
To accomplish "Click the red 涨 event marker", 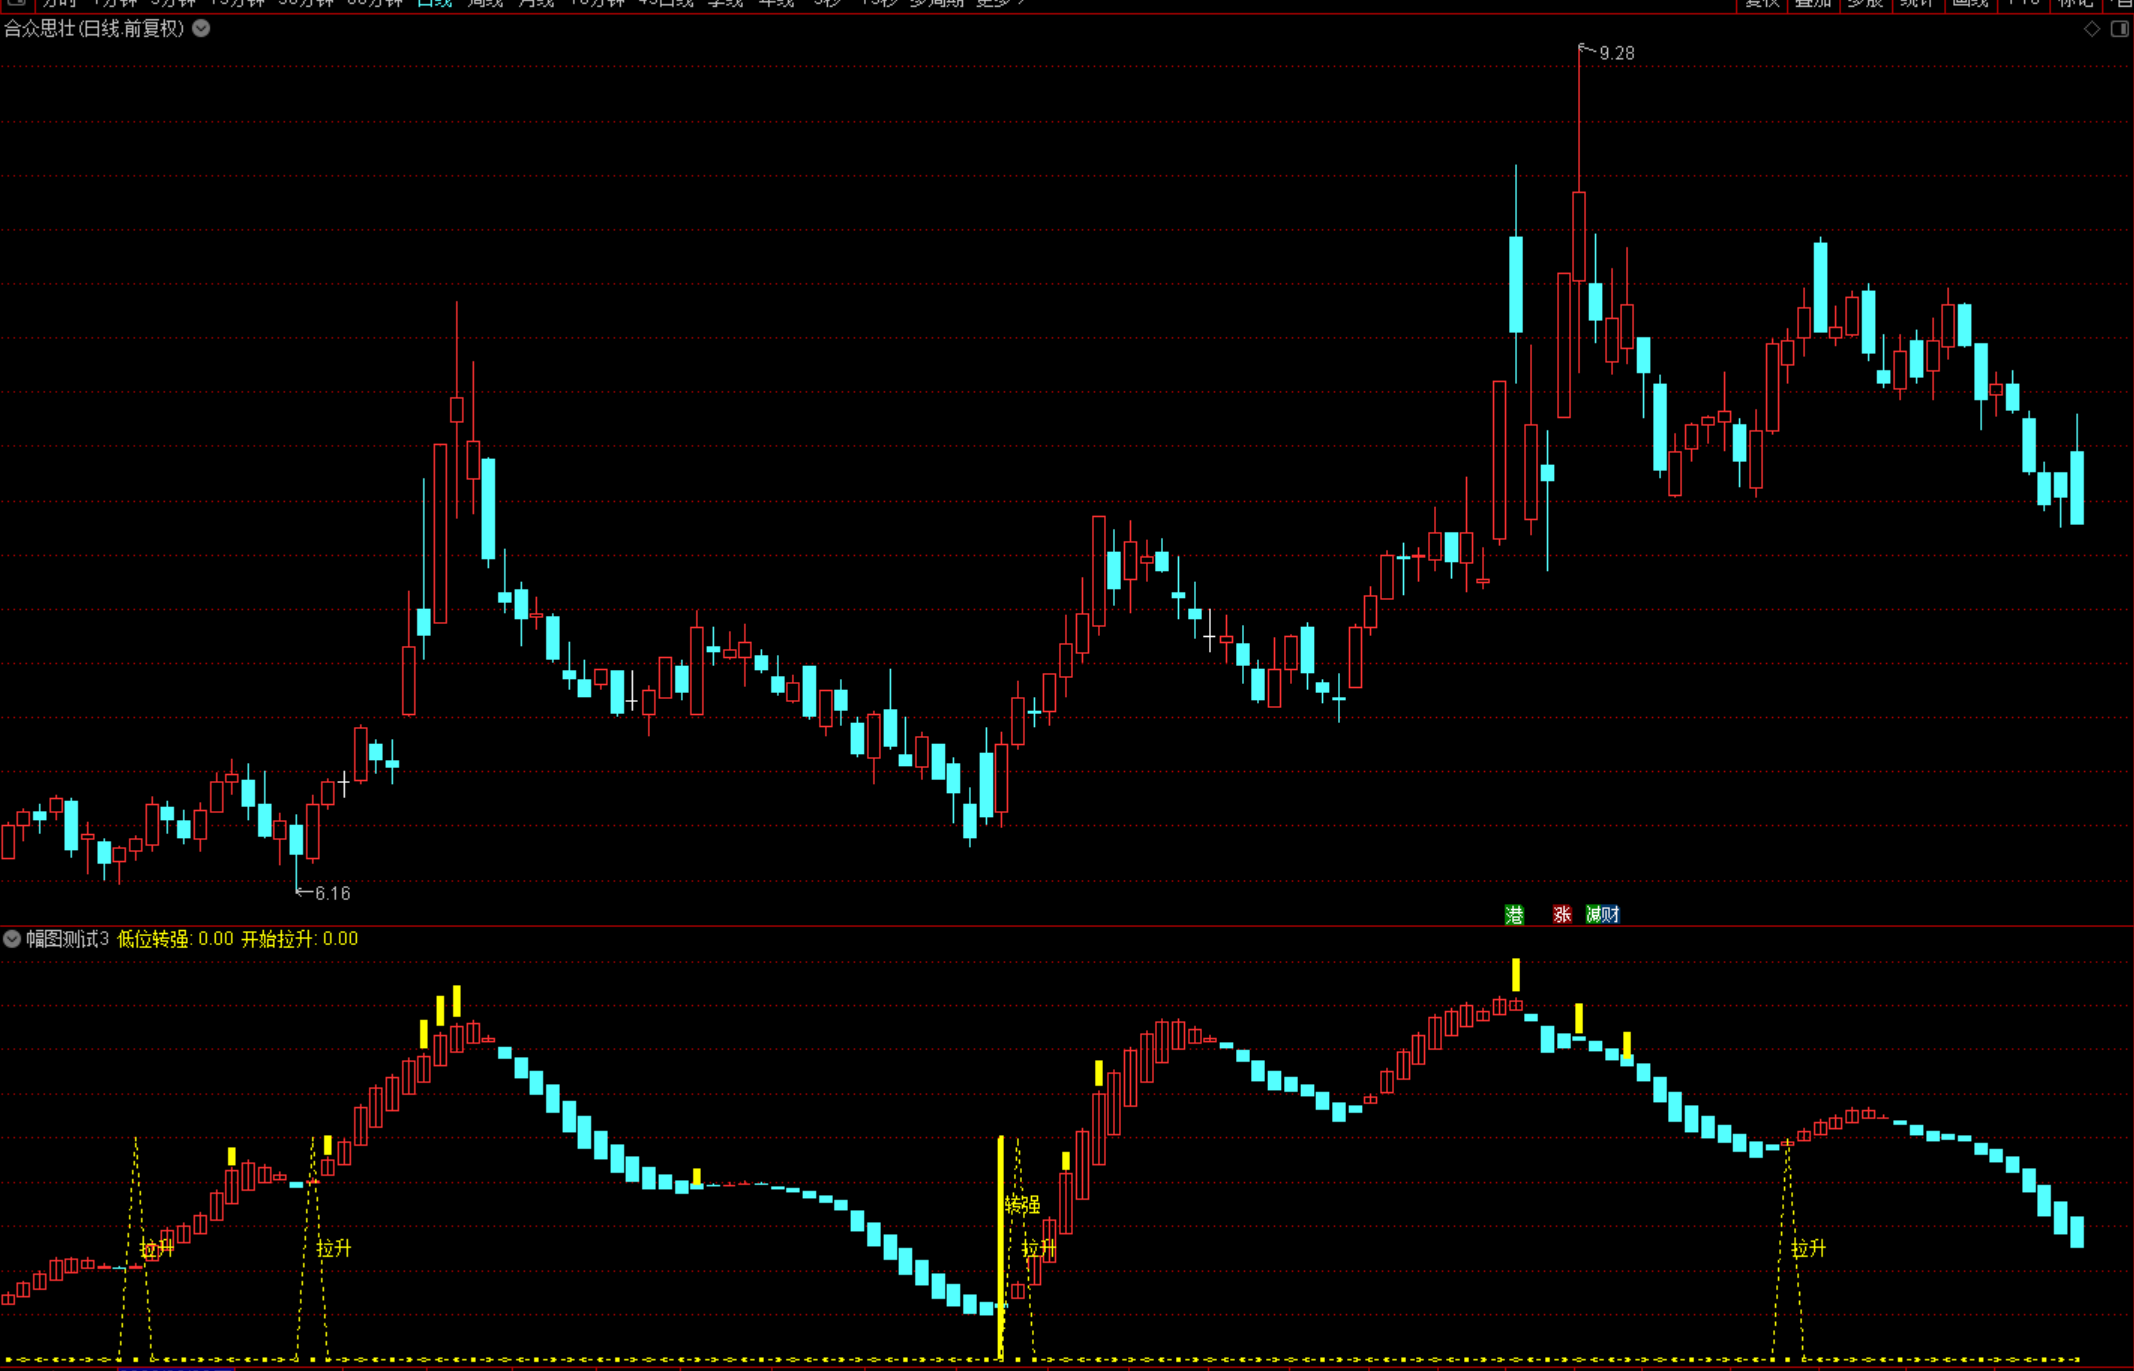I will (x=1562, y=914).
